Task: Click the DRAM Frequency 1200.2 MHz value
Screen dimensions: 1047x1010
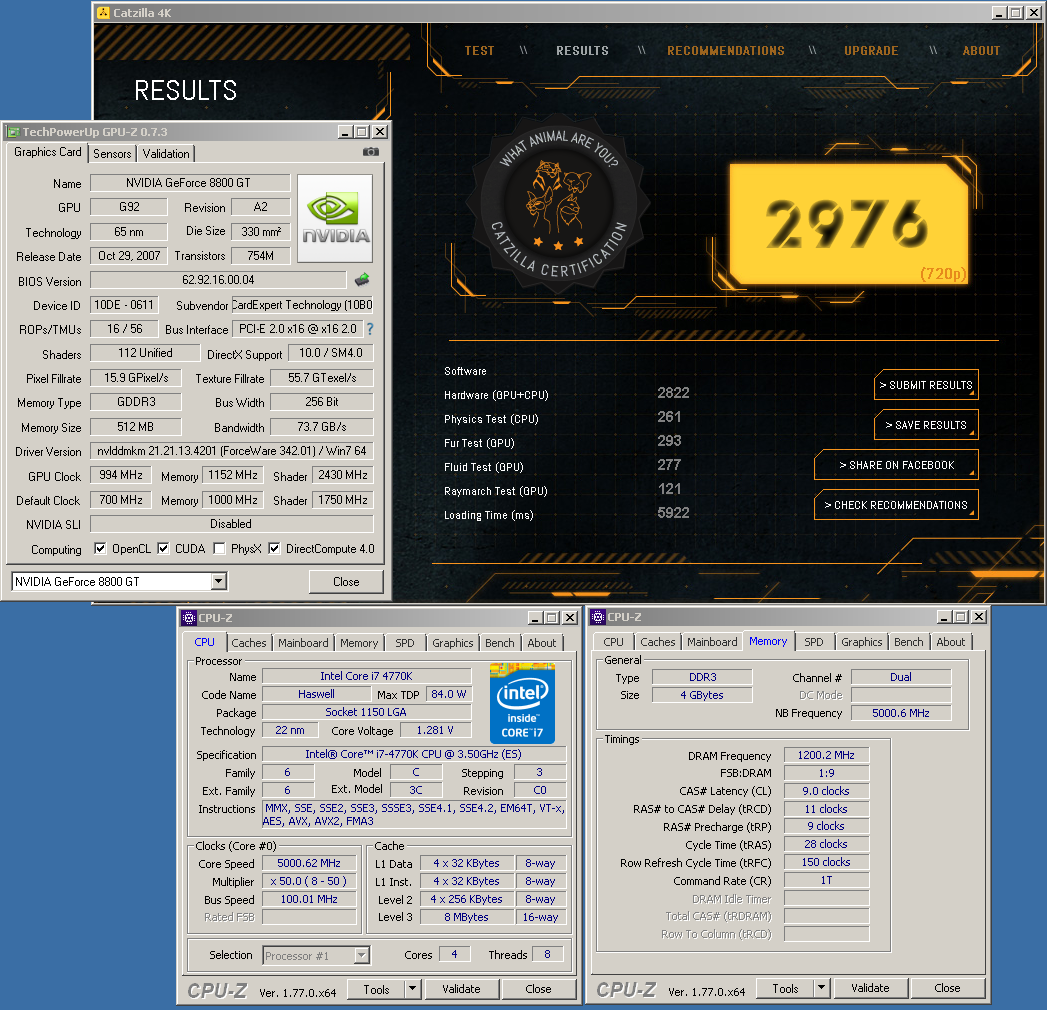Action: 826,755
